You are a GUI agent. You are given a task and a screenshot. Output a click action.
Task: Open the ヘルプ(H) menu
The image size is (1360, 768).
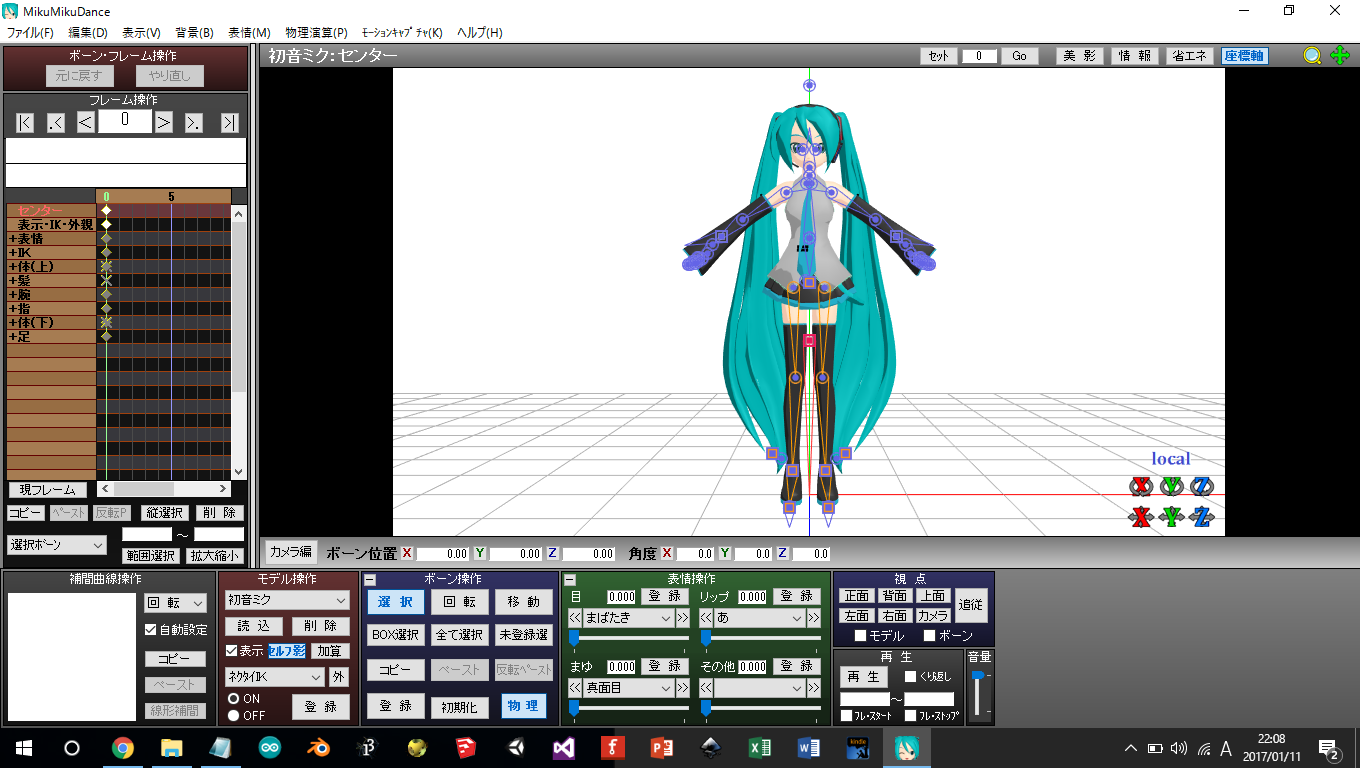480,33
